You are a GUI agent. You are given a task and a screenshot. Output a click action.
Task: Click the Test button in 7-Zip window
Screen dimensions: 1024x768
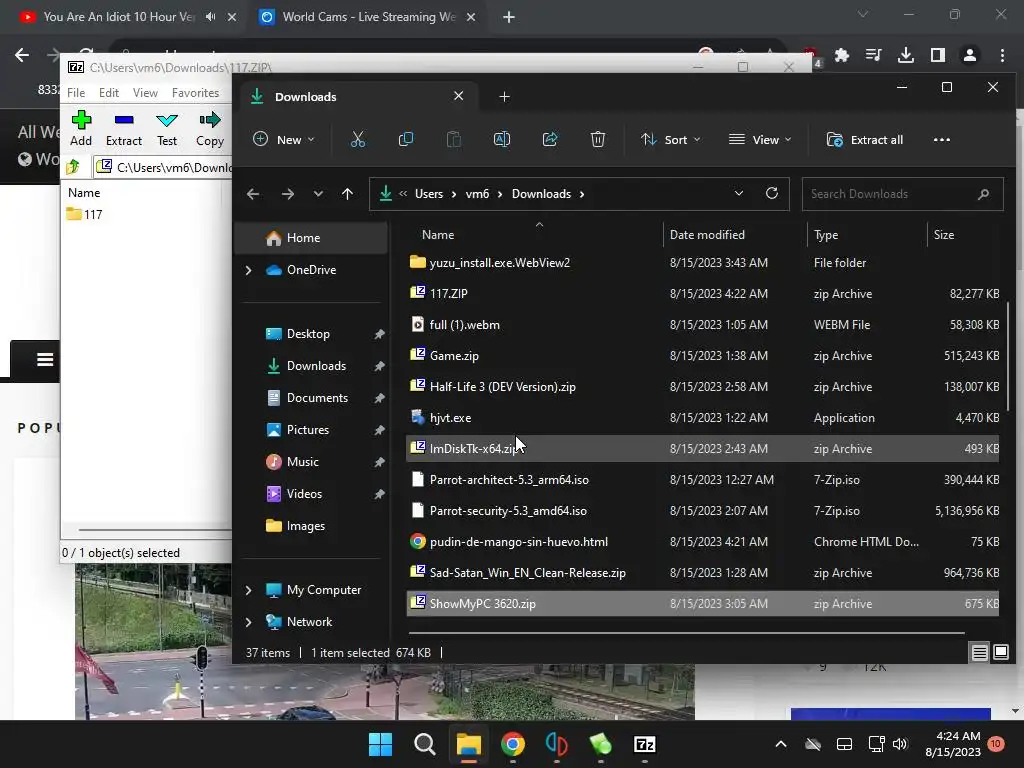(167, 129)
